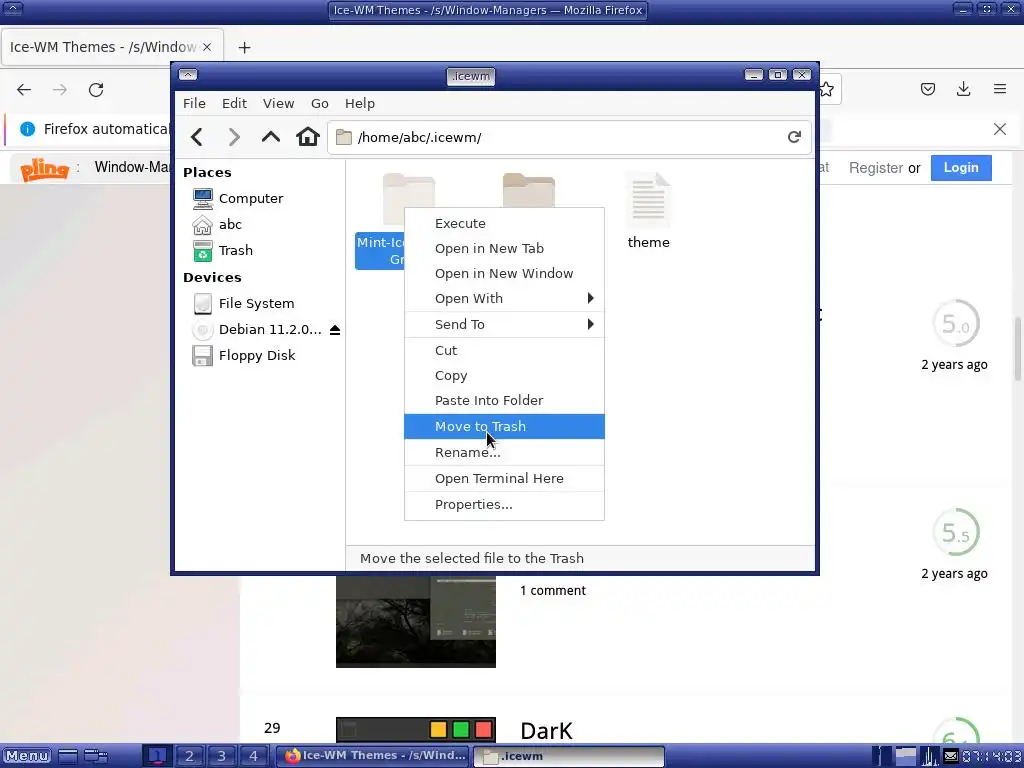Open a new Firefox tab
Viewport: 1024px width, 768px height.
(x=244, y=48)
